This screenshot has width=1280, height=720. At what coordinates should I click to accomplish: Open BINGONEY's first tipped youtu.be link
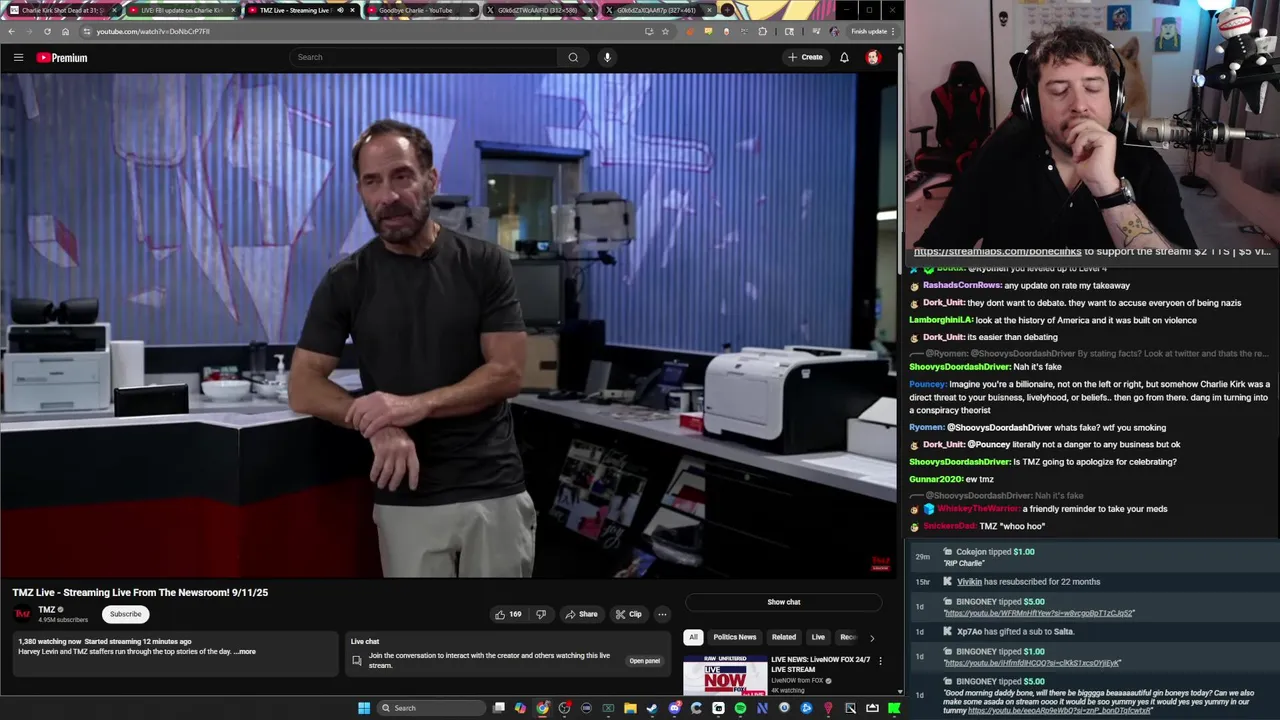(1039, 613)
